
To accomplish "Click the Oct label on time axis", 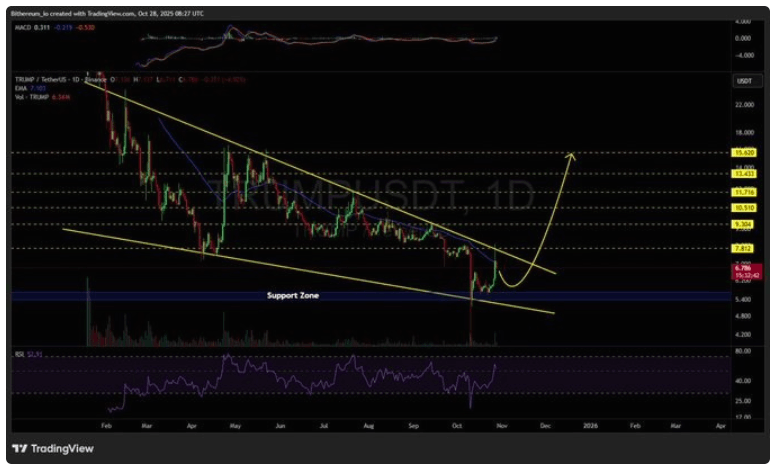I will [457, 426].
